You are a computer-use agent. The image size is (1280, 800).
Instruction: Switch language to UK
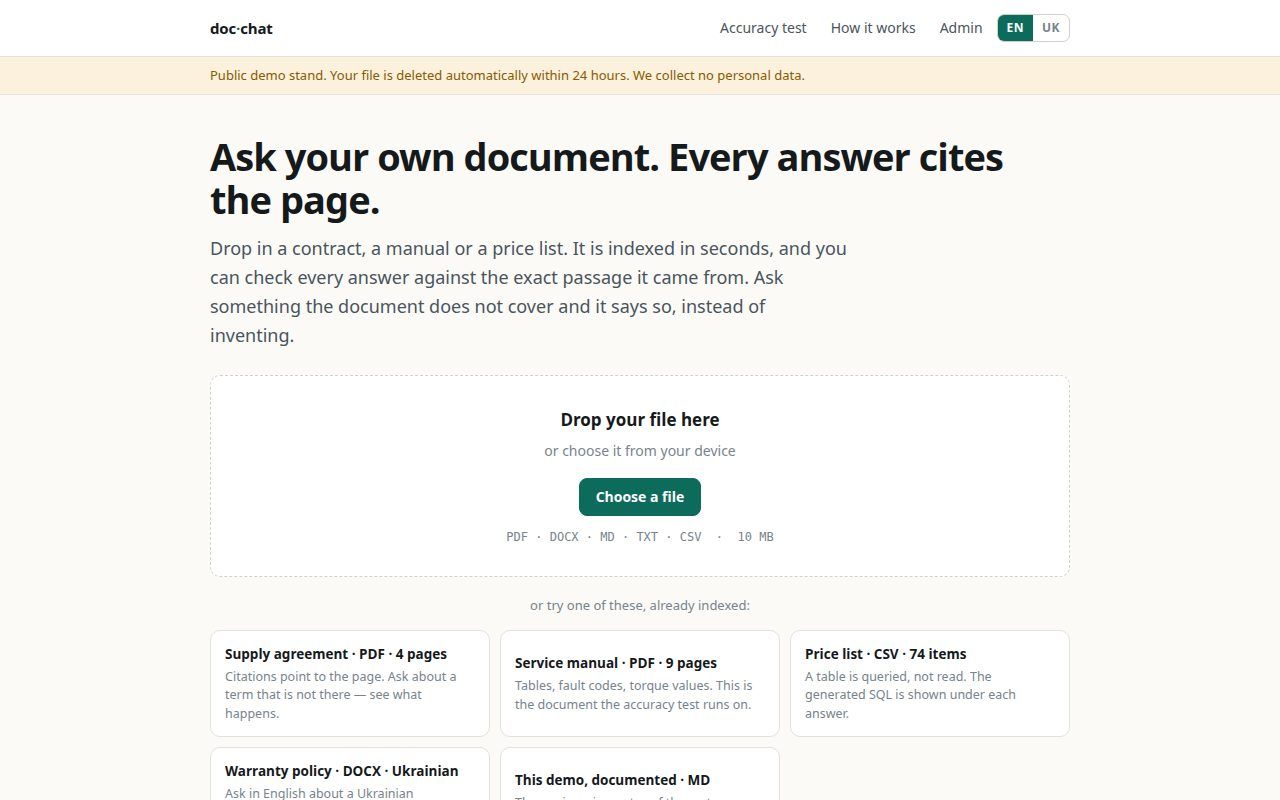click(1051, 28)
